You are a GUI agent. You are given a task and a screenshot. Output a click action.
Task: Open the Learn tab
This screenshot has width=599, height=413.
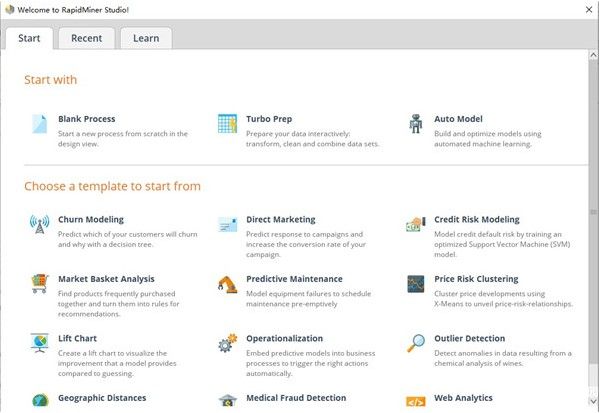pyautogui.click(x=146, y=38)
